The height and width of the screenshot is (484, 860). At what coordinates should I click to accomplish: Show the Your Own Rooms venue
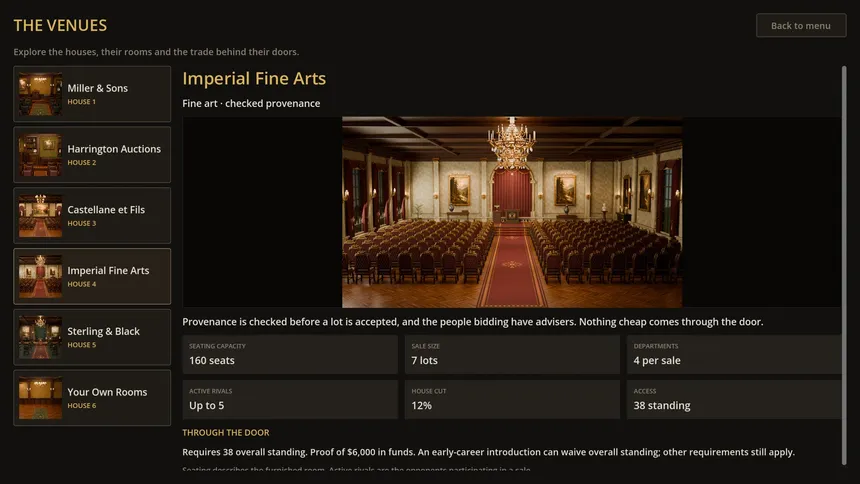(92, 398)
